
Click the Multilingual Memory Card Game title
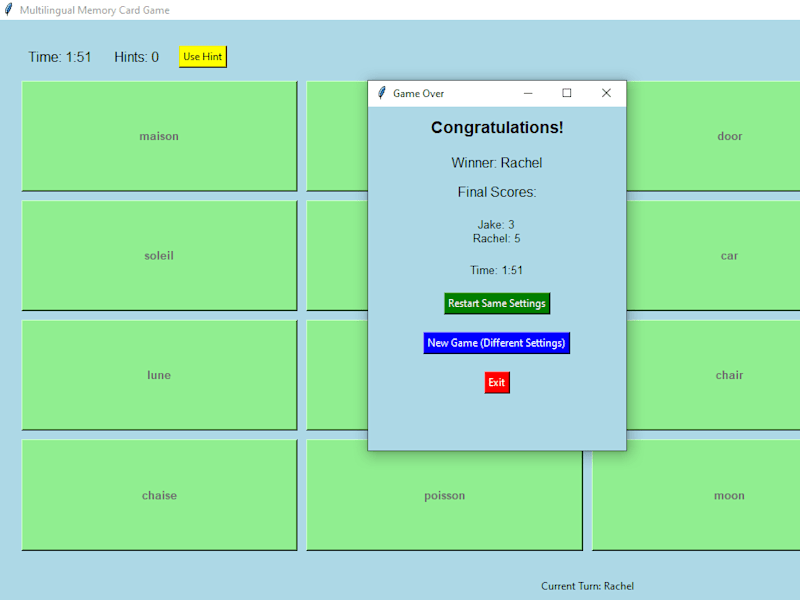pyautogui.click(x=94, y=10)
